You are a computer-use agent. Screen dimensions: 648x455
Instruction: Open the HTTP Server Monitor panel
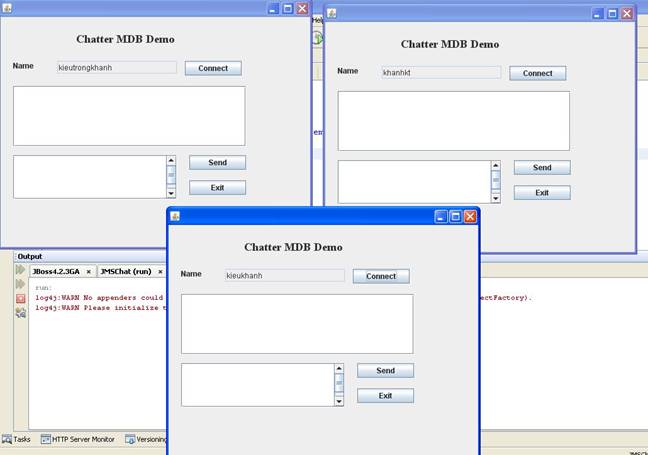click(x=78, y=439)
